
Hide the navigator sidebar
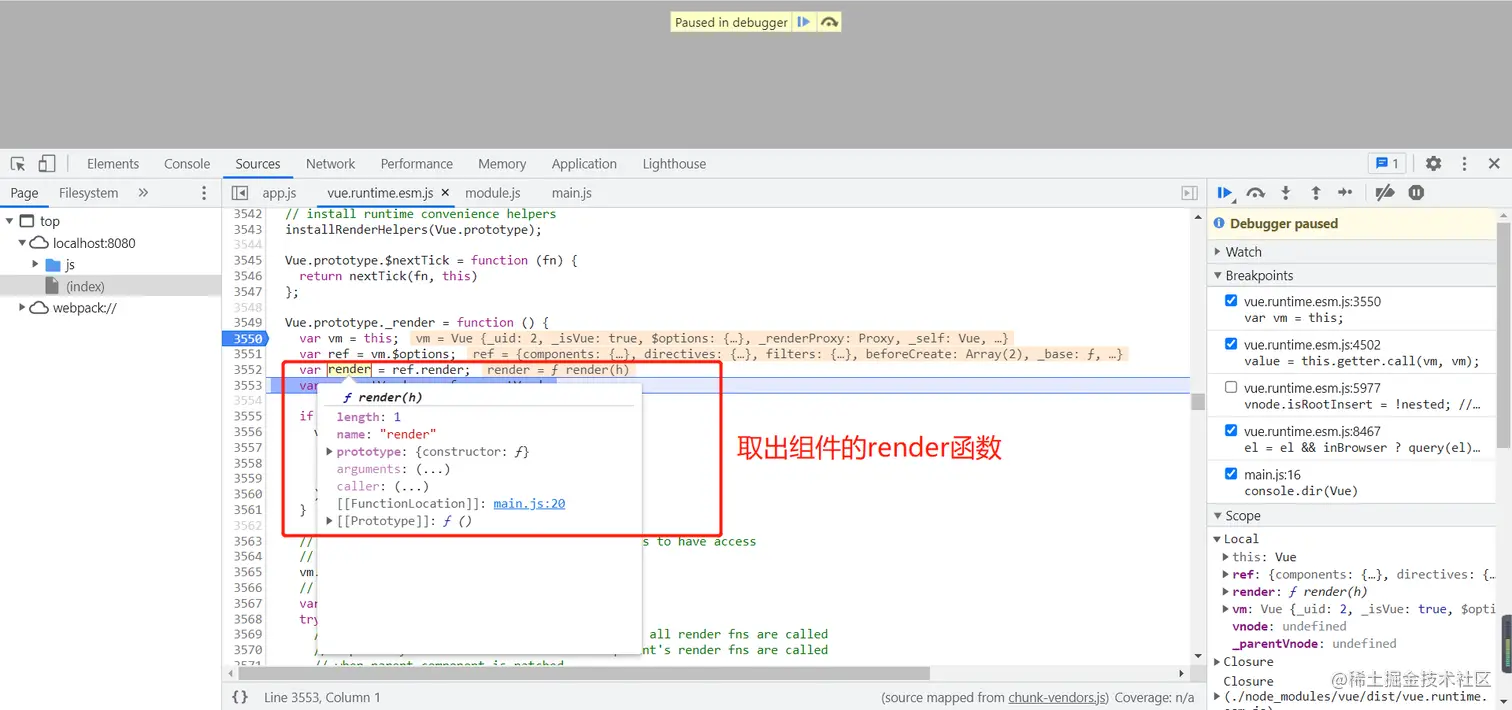click(240, 193)
